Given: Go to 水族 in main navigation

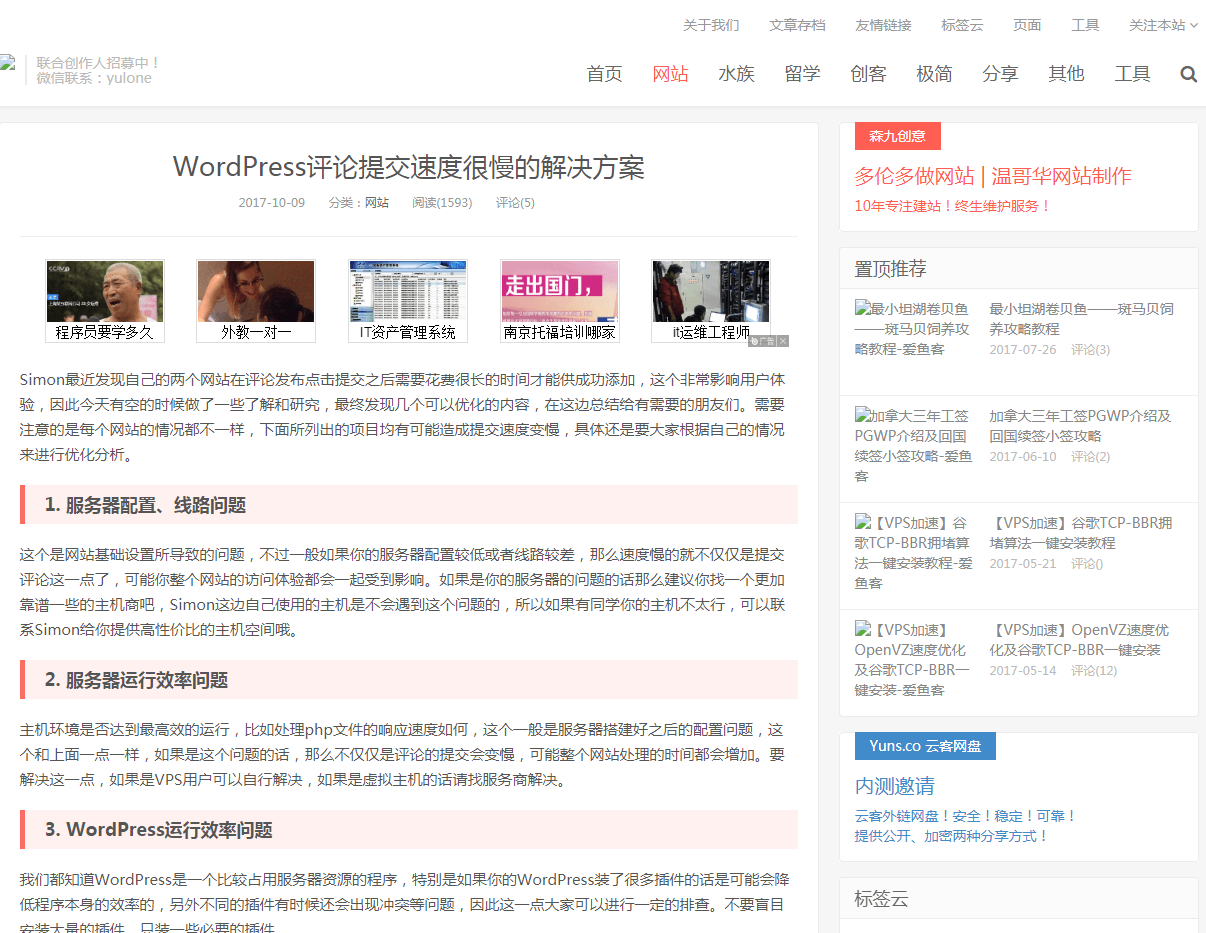Looking at the screenshot, I should pyautogui.click(x=736, y=74).
